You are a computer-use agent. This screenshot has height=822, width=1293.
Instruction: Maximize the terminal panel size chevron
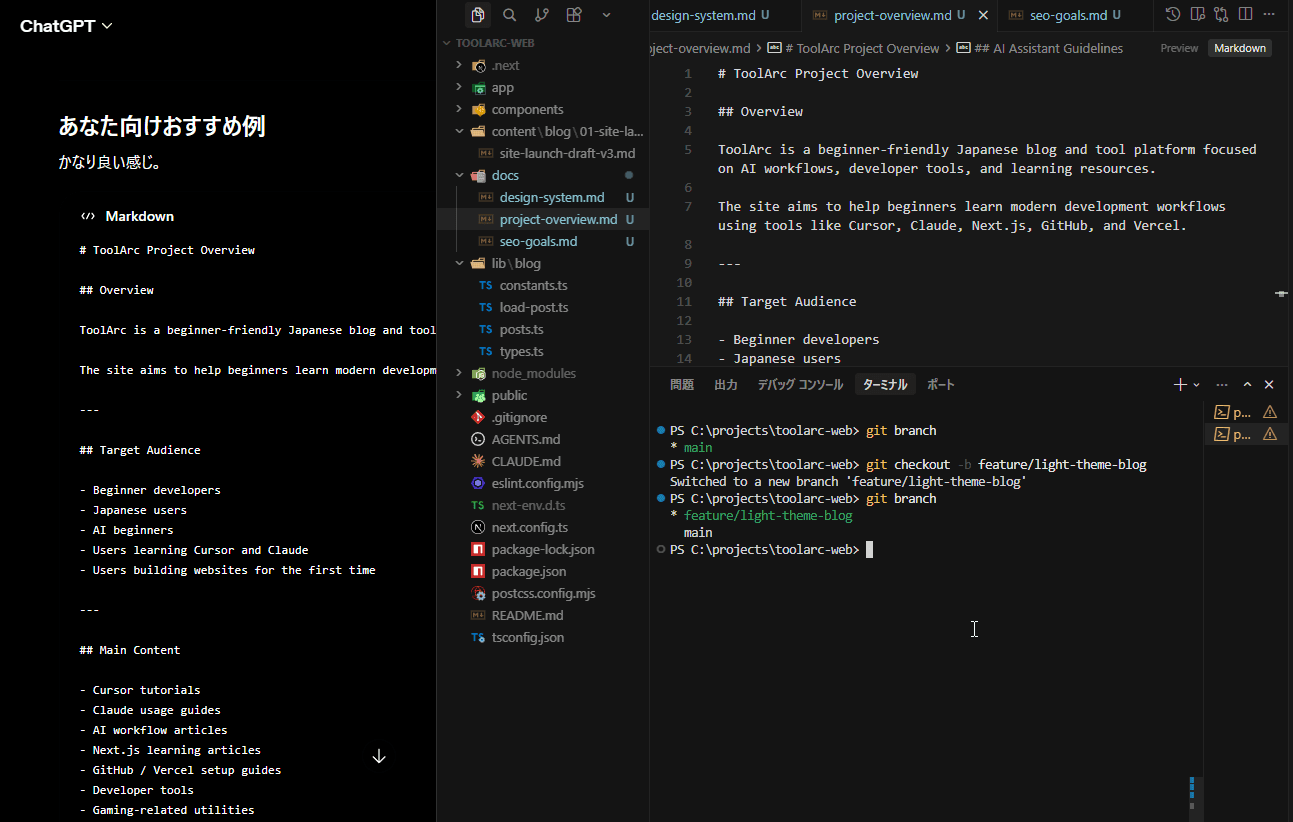(1247, 384)
